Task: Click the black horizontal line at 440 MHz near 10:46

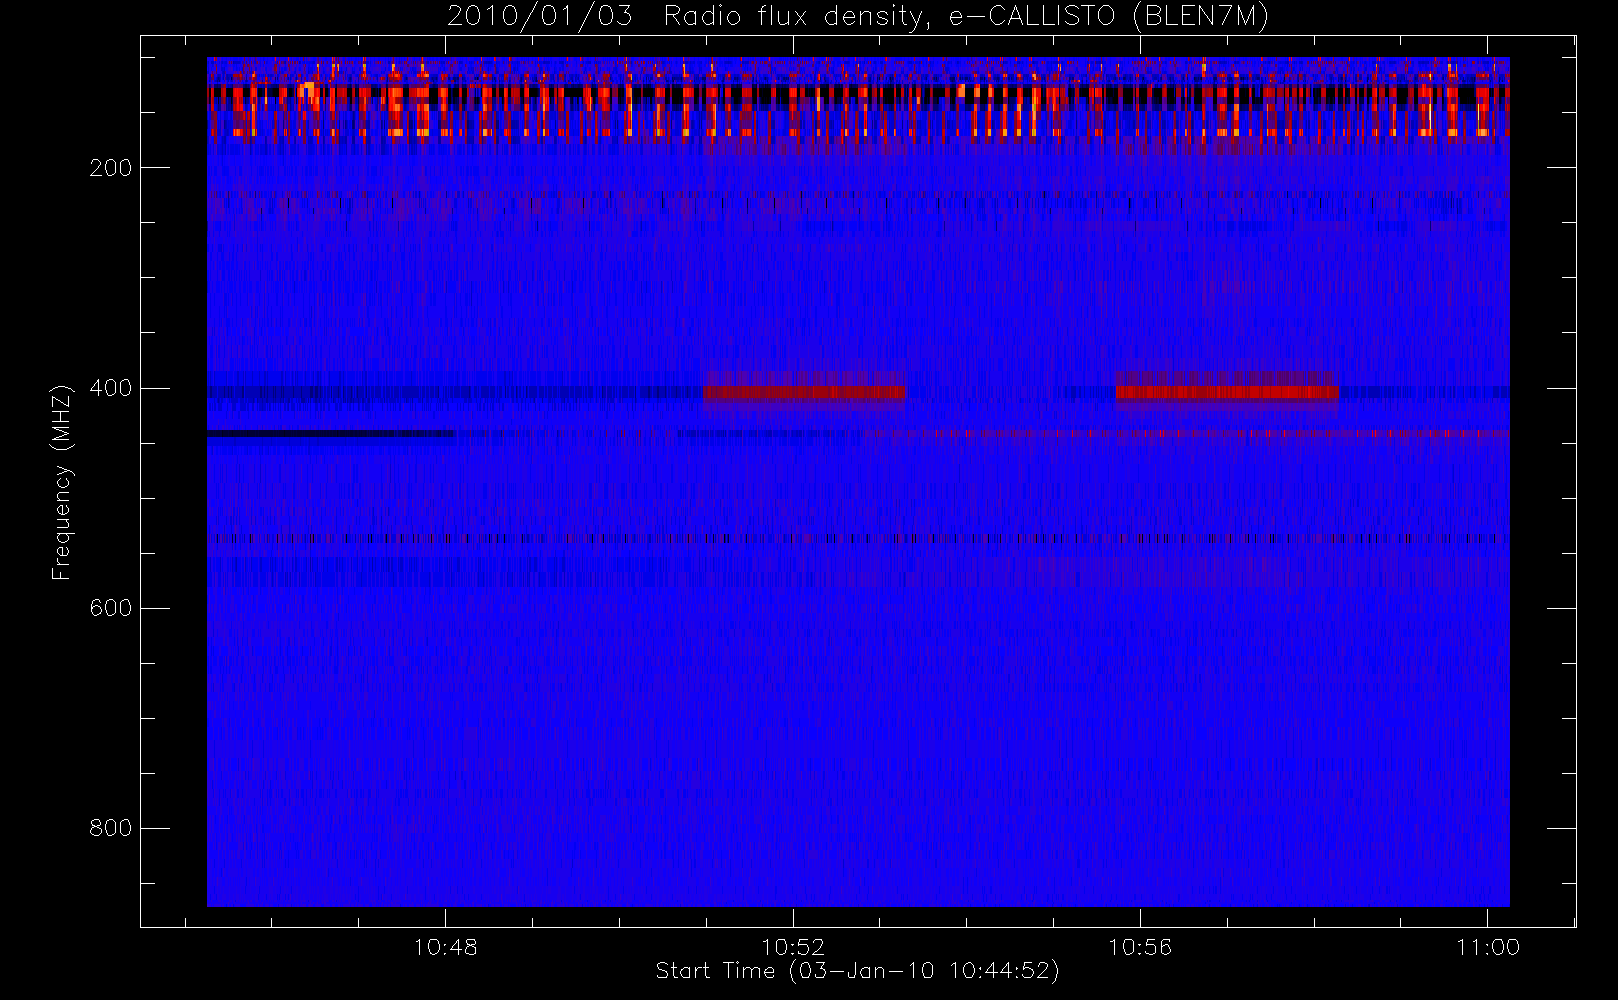Action: [330, 434]
